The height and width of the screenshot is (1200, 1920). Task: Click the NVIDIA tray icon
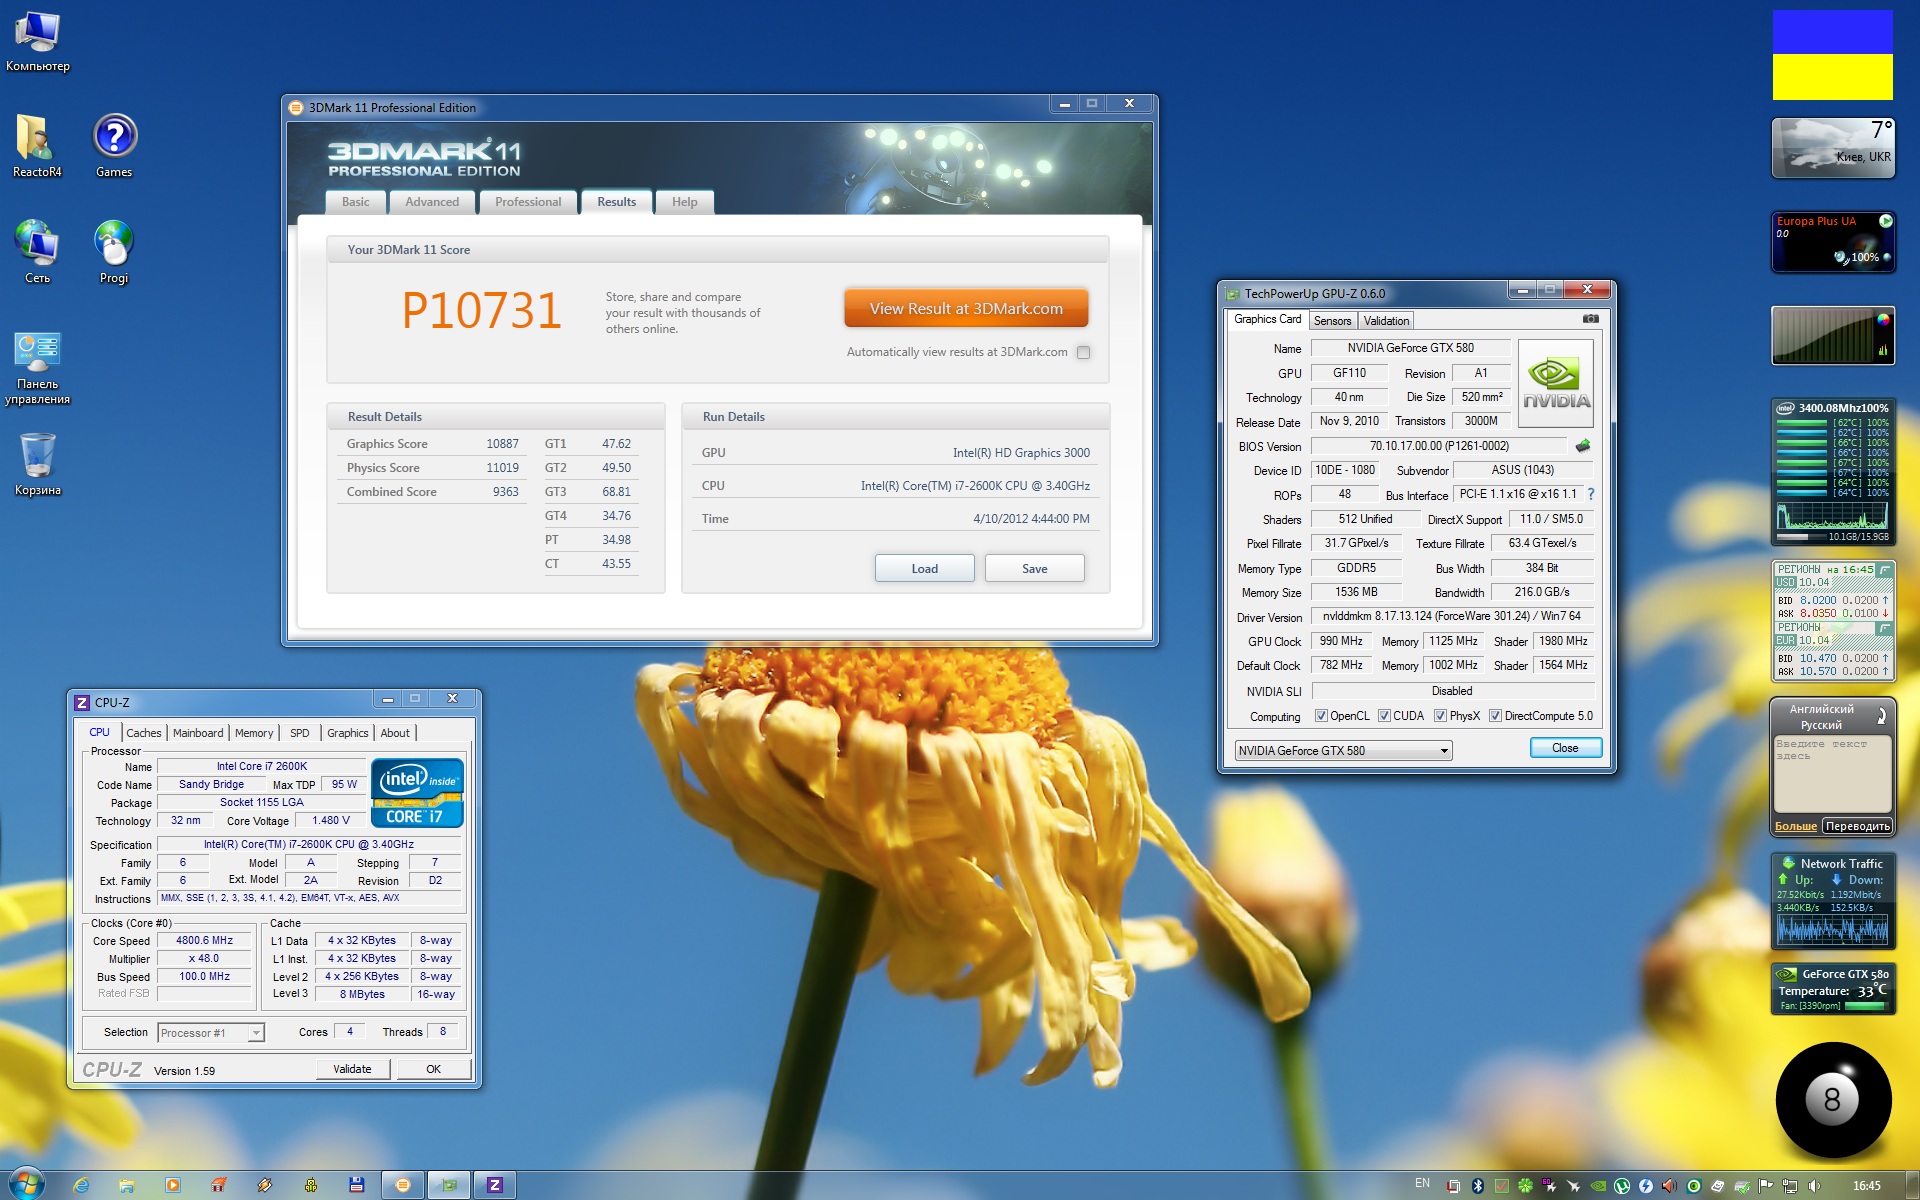(x=1598, y=1186)
